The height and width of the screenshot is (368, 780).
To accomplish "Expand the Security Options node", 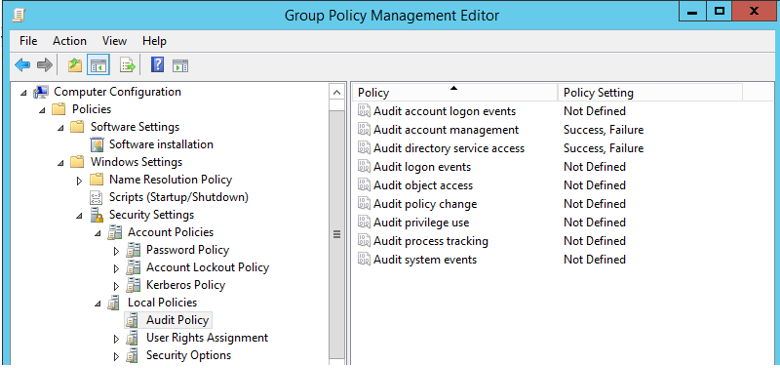I will 117,356.
